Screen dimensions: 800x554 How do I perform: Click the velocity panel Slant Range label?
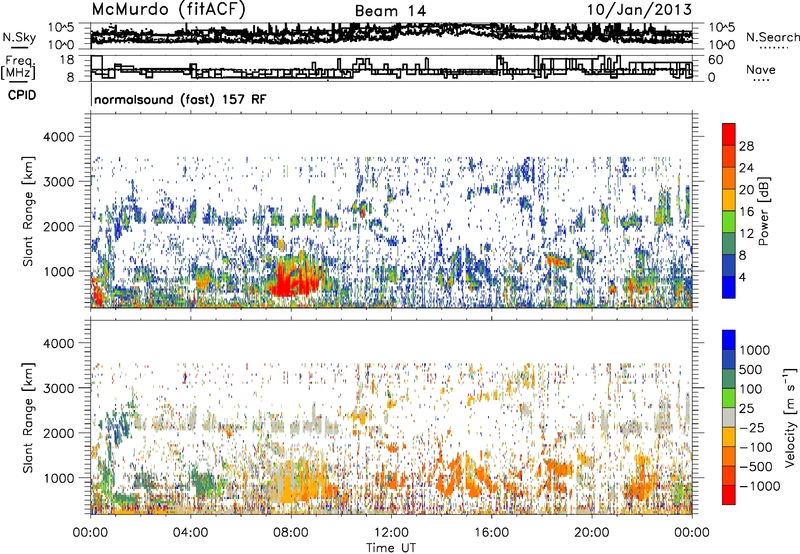[x=28, y=417]
